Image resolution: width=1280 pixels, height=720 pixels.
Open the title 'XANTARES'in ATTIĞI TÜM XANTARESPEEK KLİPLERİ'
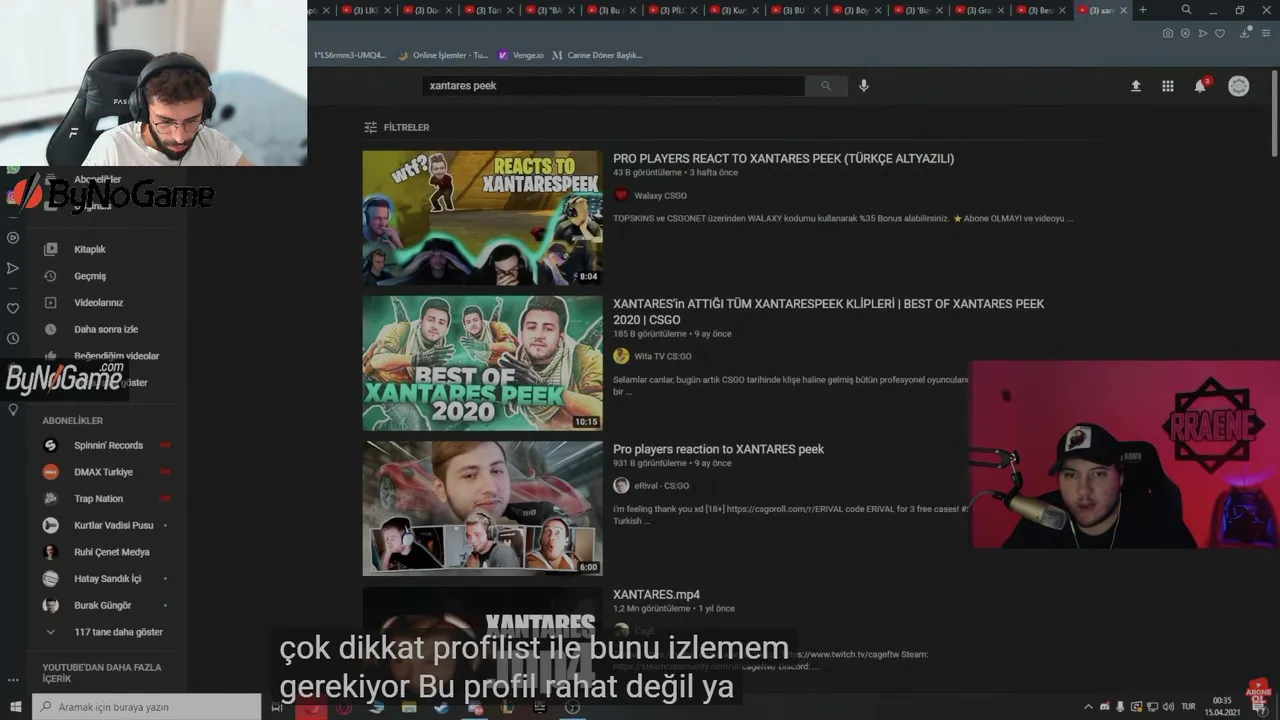[828, 312]
